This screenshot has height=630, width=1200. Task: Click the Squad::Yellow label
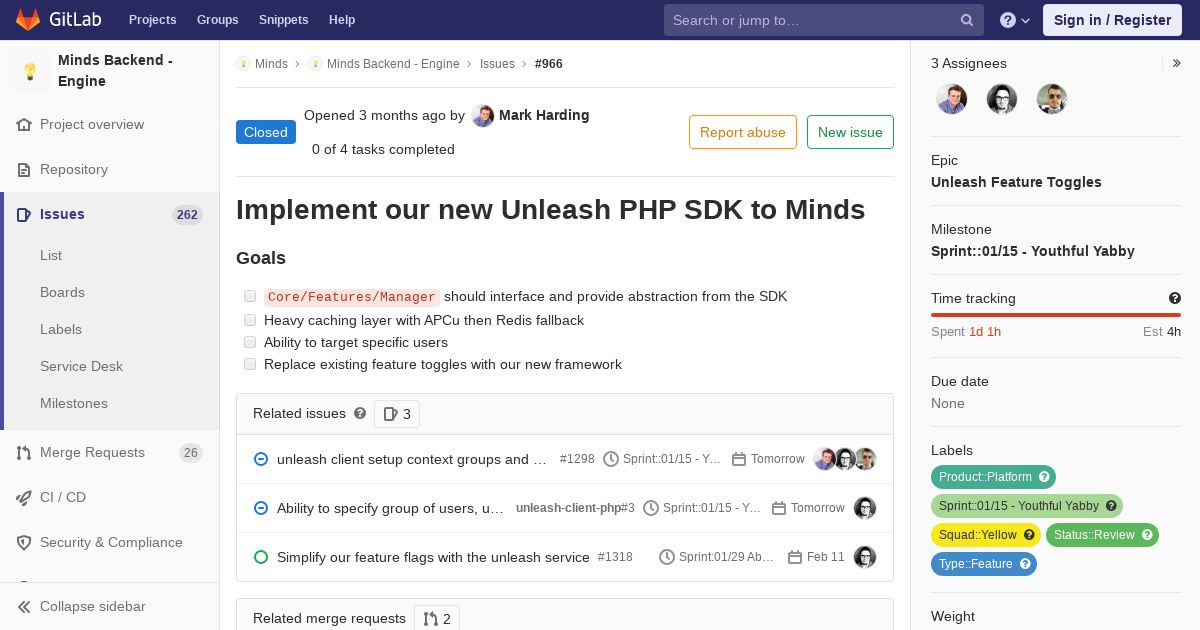pyautogui.click(x=986, y=535)
